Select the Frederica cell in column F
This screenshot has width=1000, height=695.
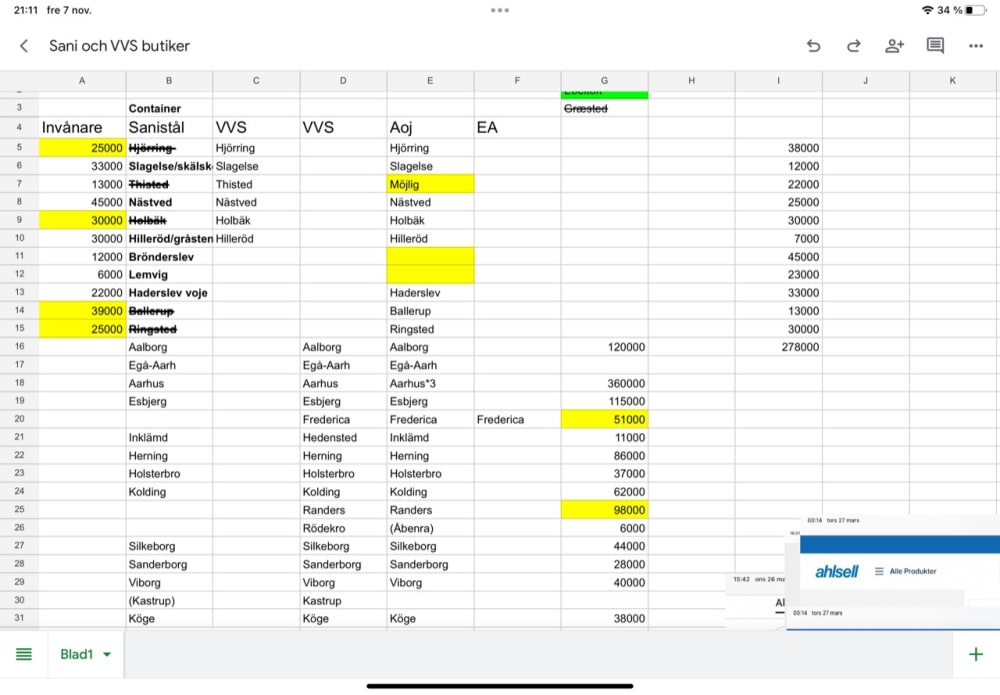[x=517, y=420]
